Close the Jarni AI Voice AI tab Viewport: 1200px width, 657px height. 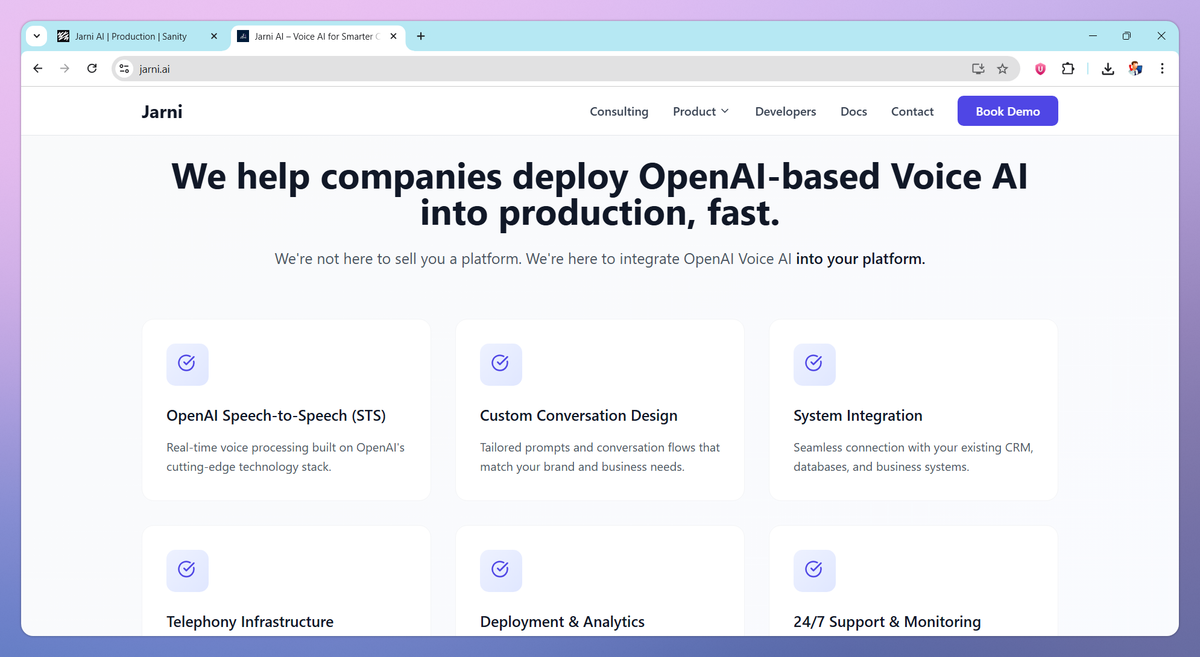coord(394,36)
